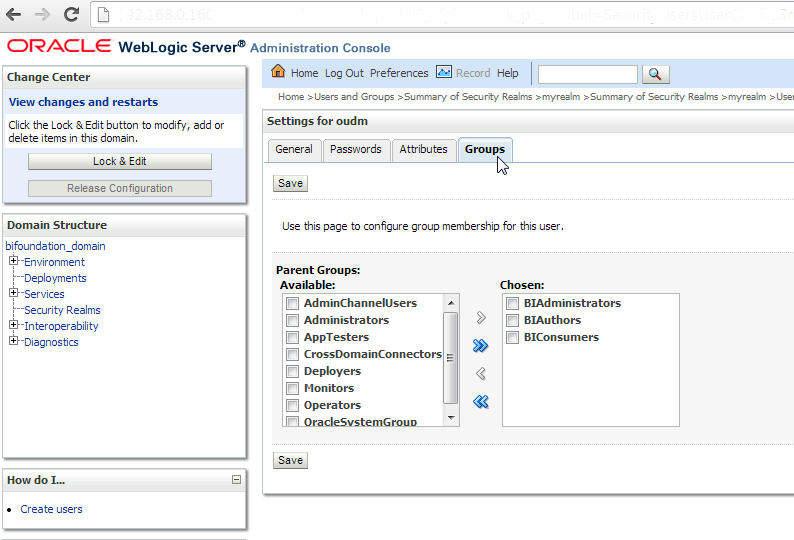Image resolution: width=794 pixels, height=540 pixels.
Task: Open Security Realms in Domain Structure
Action: point(62,311)
